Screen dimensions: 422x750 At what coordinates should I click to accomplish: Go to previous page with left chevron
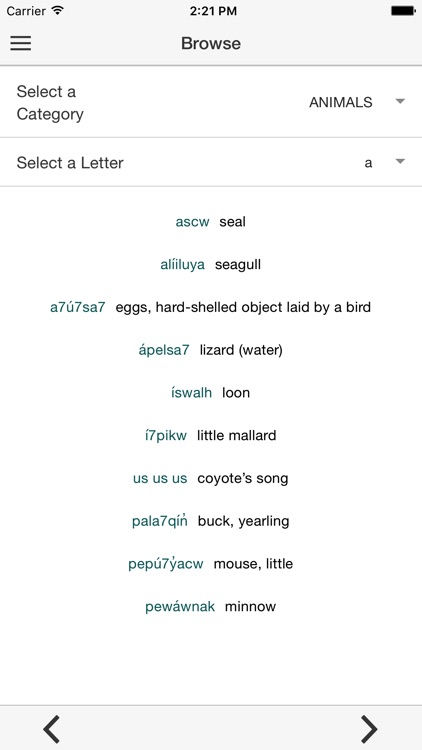pyautogui.click(x=51, y=729)
